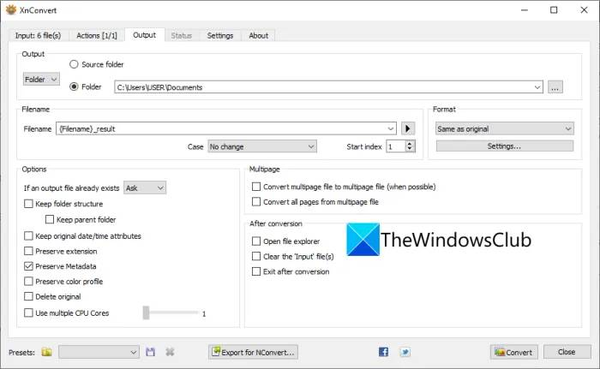Click the filename insert arrow button

tap(408, 129)
